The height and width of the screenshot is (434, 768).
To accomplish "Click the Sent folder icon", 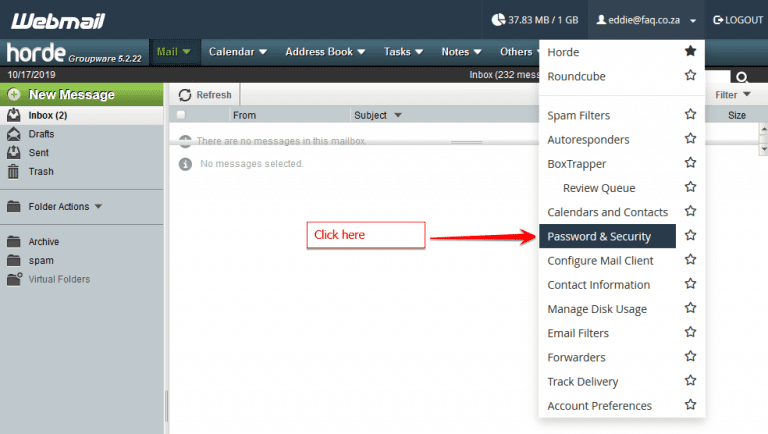I will (14, 153).
